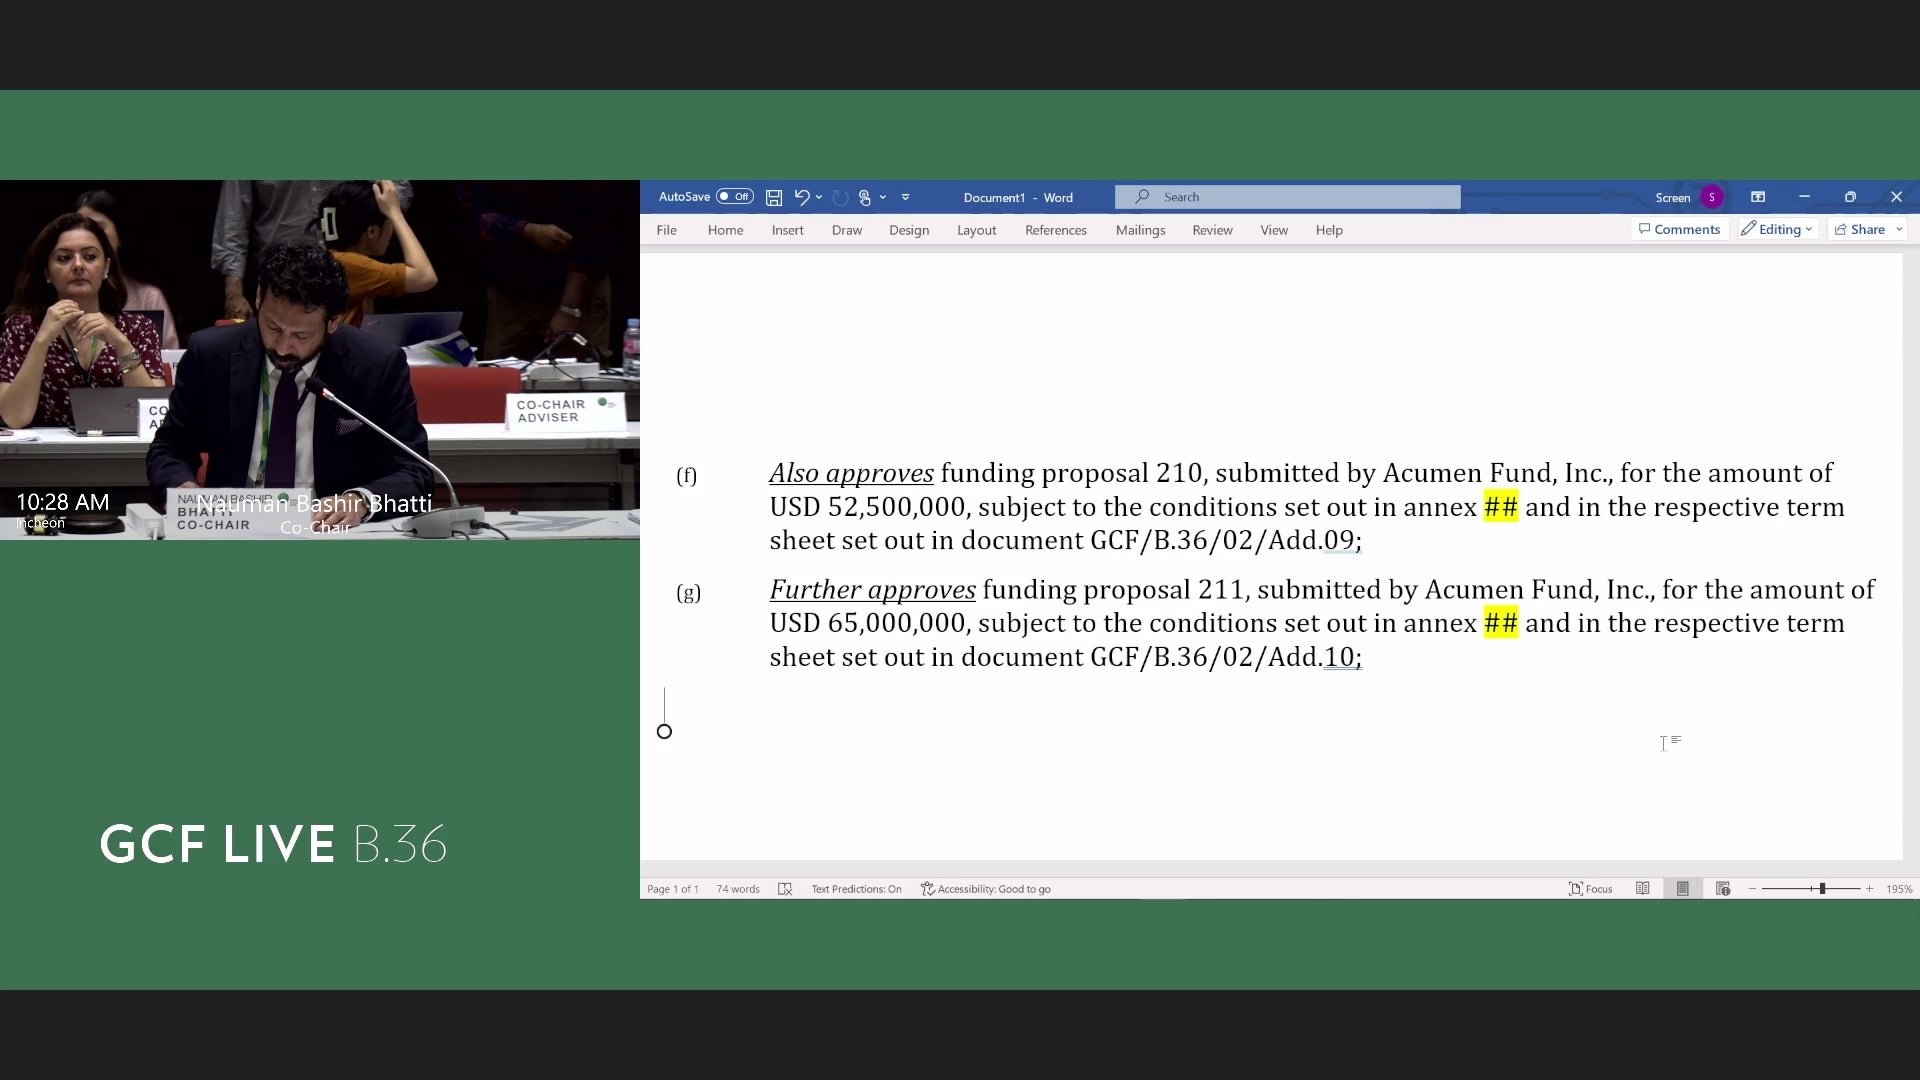The width and height of the screenshot is (1920, 1080).
Task: Open the proofing errors check icon
Action: point(785,889)
